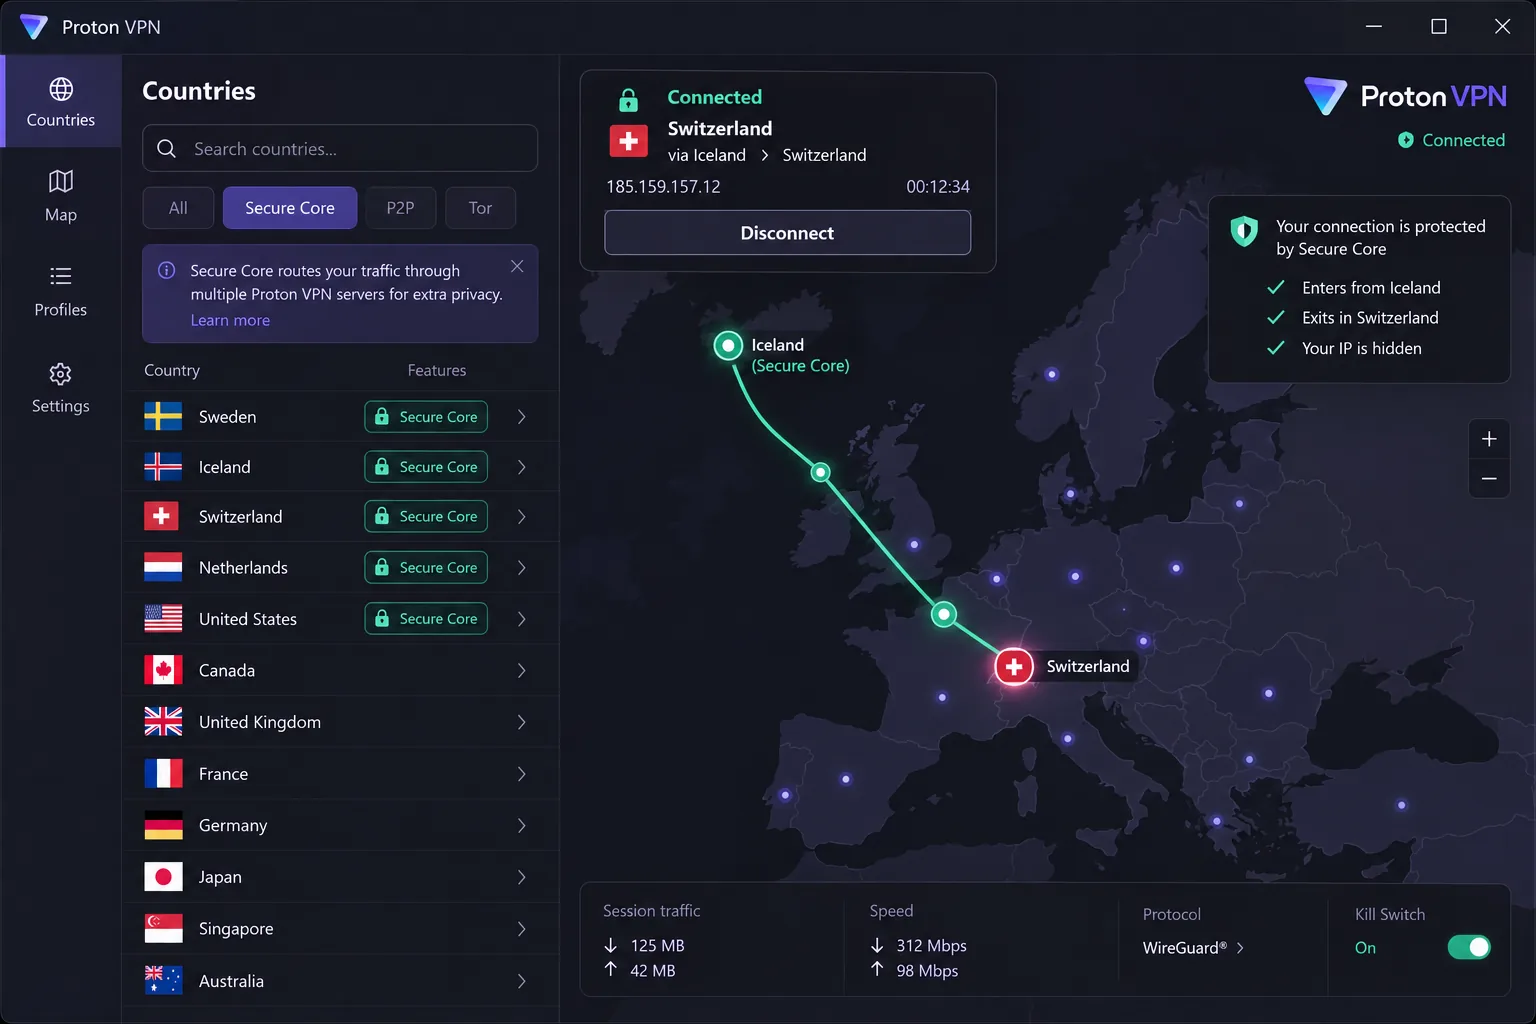The height and width of the screenshot is (1024, 1536).
Task: Click the 312 Mbps download speed
Action: pos(931,946)
